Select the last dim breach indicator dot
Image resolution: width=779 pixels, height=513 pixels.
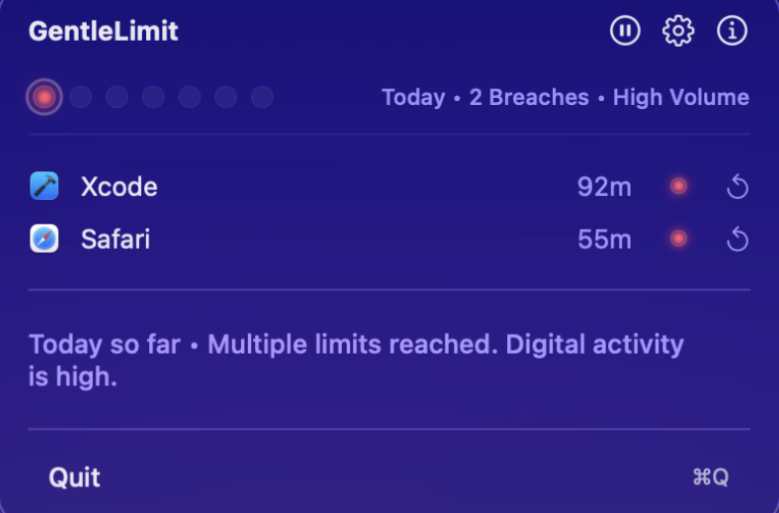[262, 97]
